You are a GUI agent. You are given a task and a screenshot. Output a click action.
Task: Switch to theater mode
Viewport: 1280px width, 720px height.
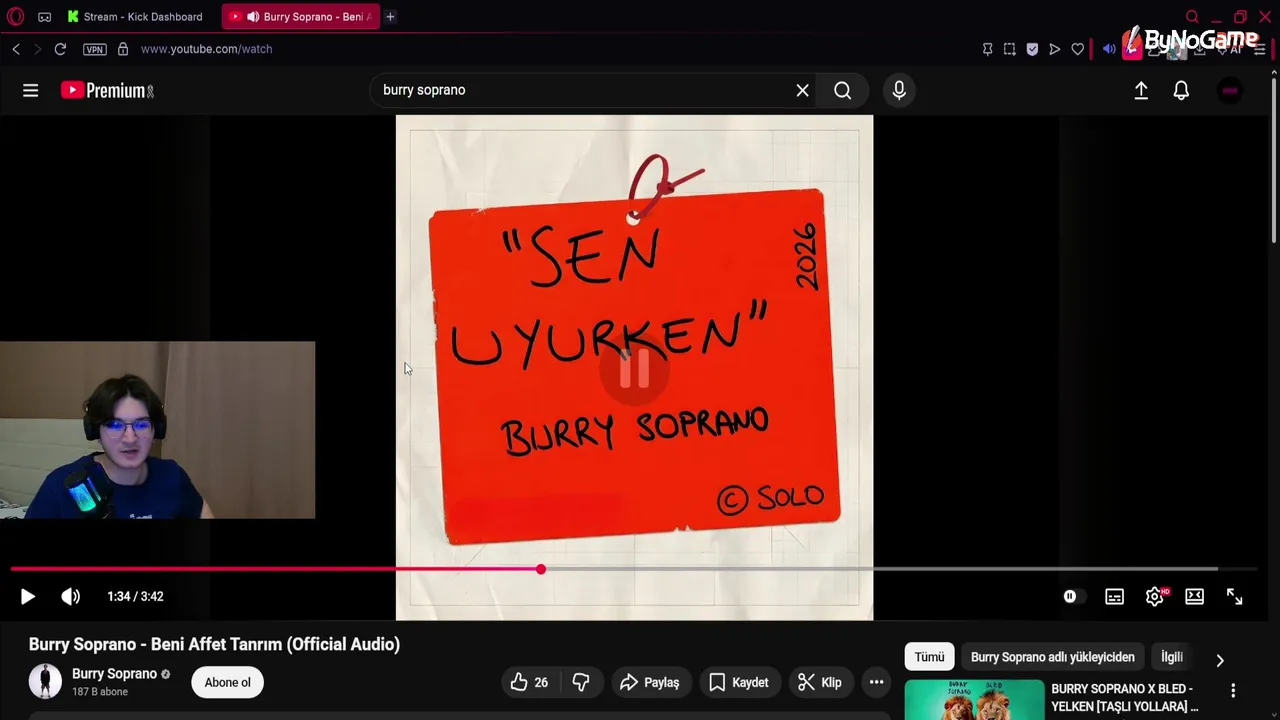click(1194, 597)
